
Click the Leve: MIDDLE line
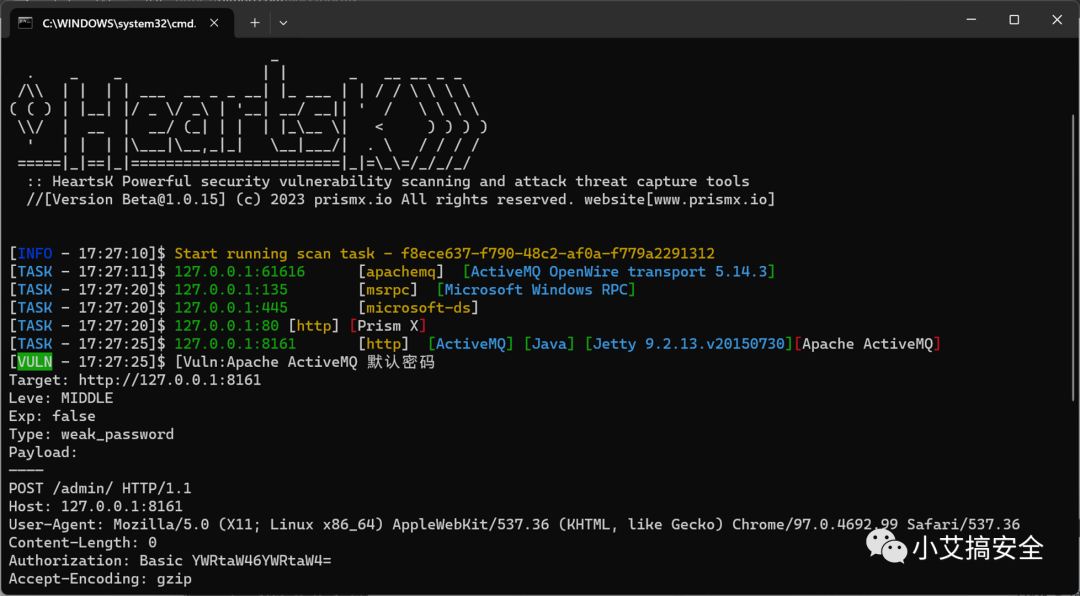61,398
